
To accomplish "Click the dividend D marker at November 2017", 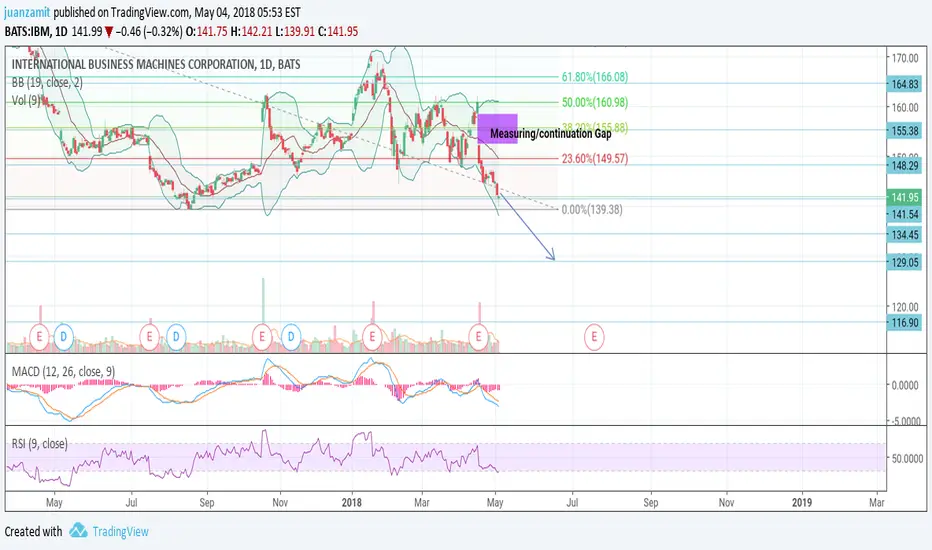I will pyautogui.click(x=291, y=337).
